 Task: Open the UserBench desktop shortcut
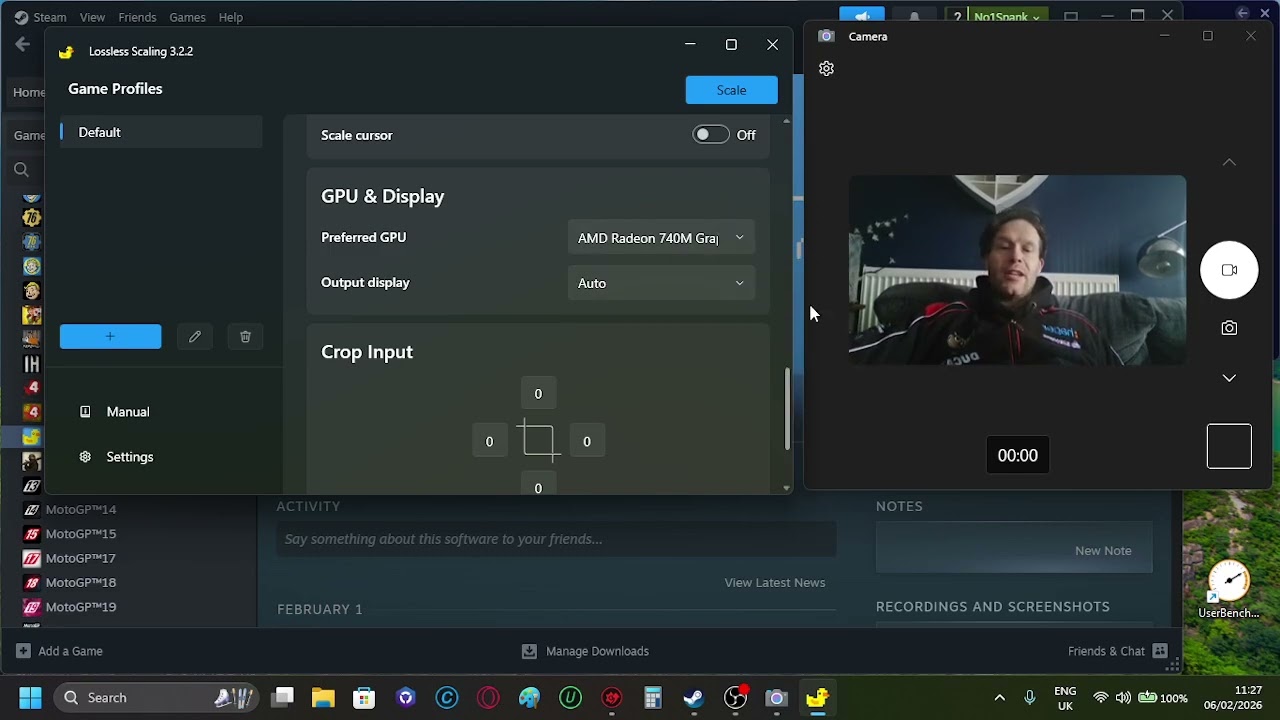pyautogui.click(x=1228, y=590)
